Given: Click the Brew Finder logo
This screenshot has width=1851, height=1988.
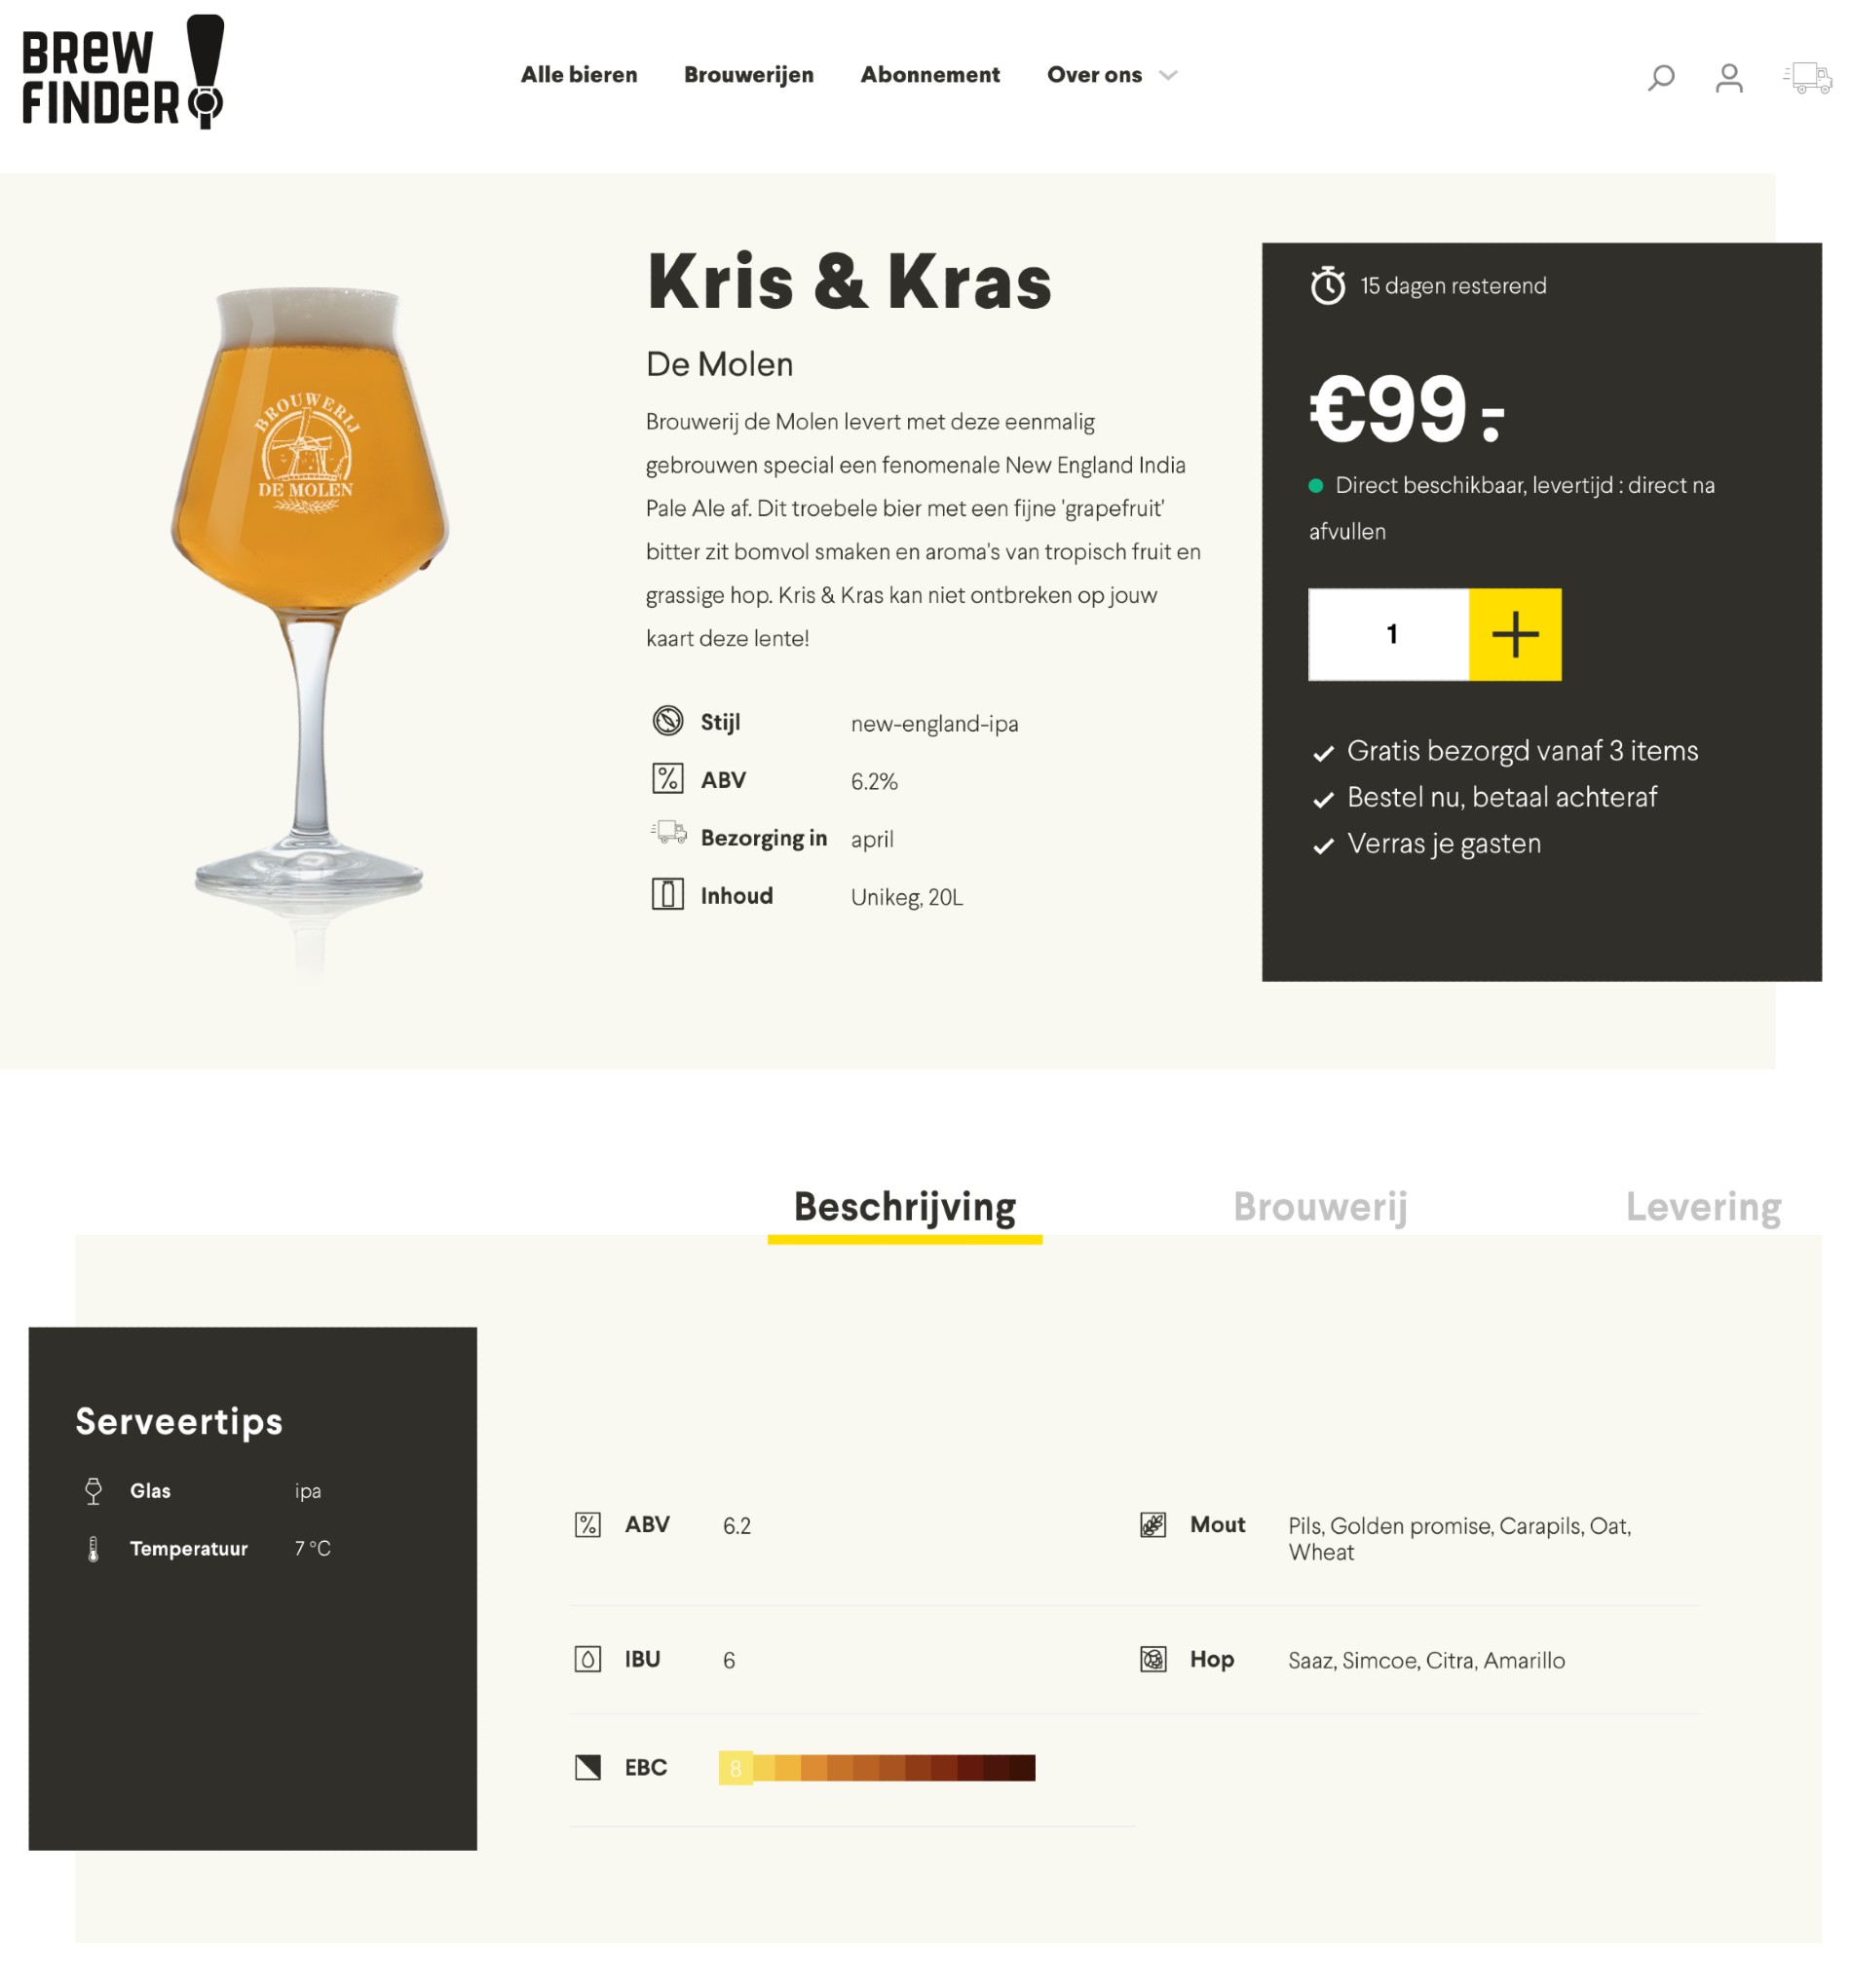Looking at the screenshot, I should [123, 71].
